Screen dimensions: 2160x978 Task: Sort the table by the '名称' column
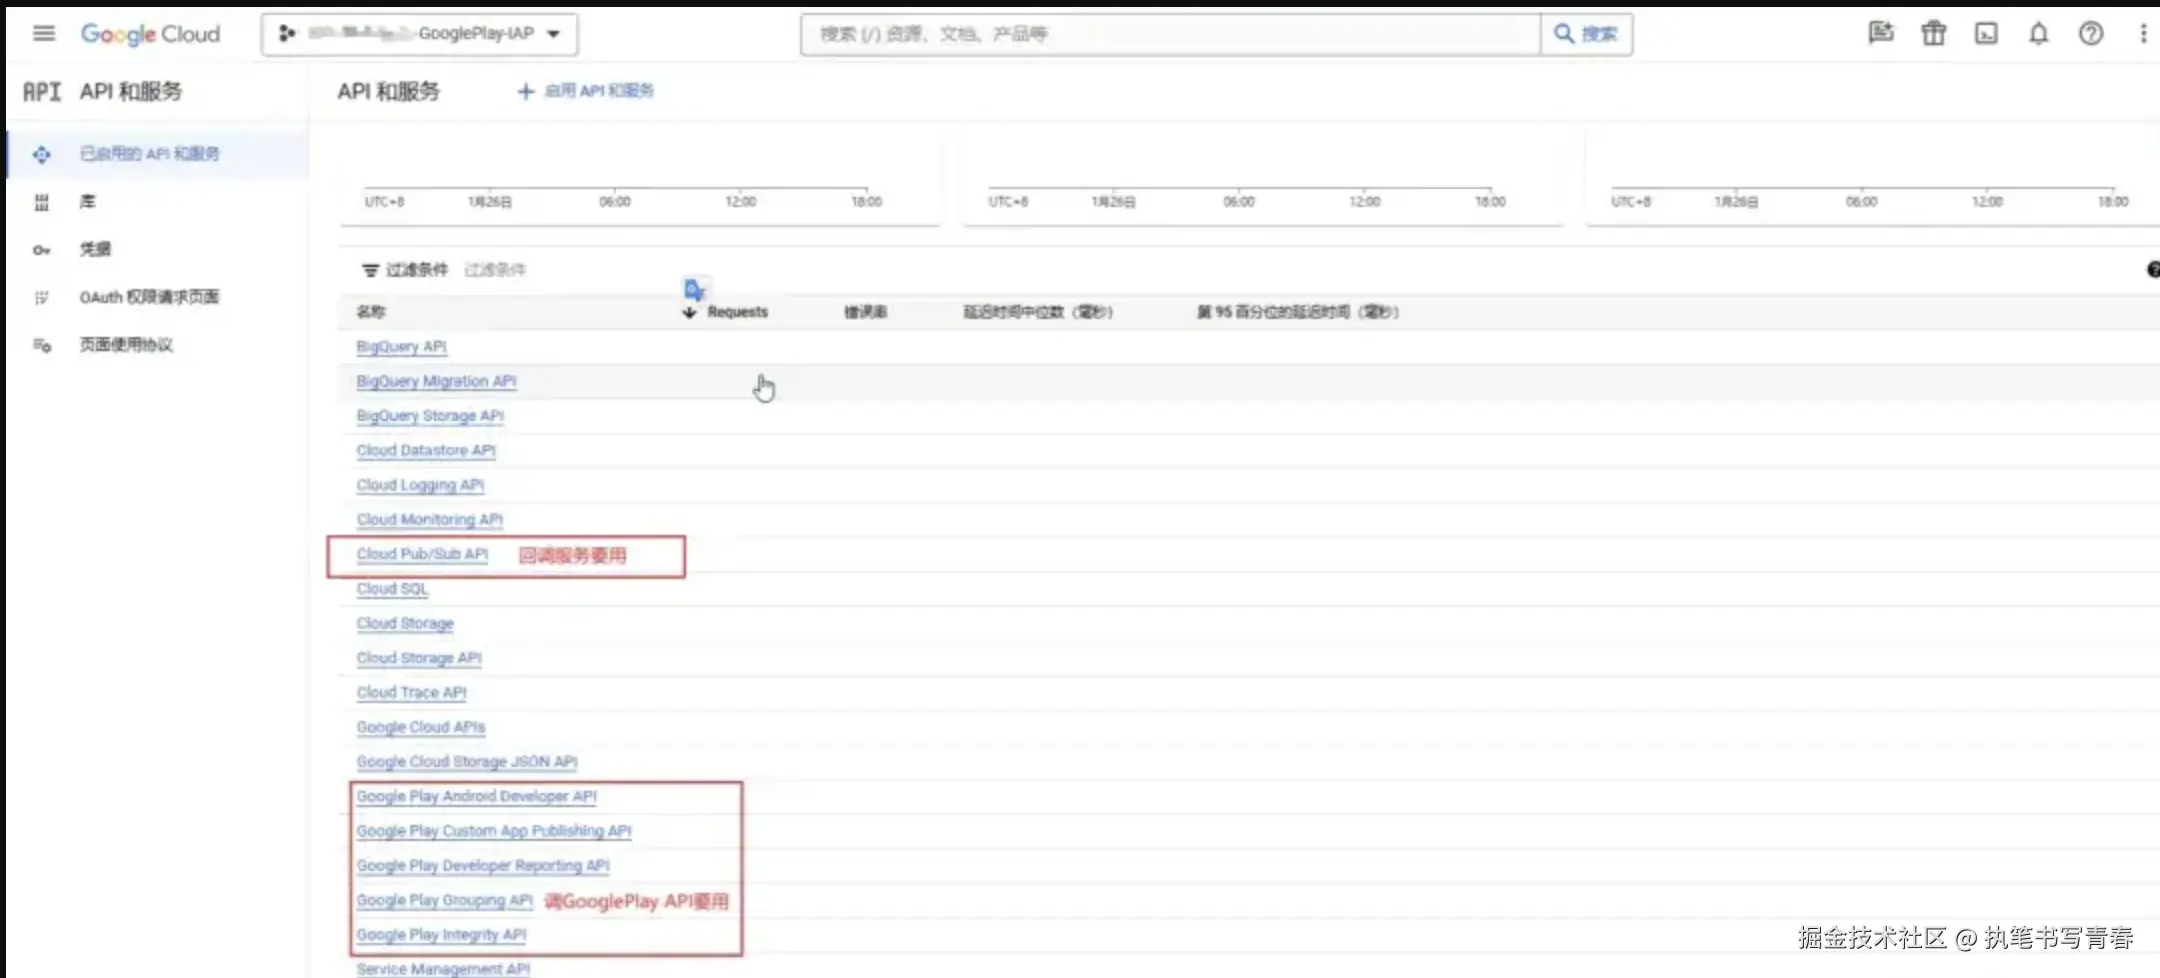pyautogui.click(x=371, y=312)
